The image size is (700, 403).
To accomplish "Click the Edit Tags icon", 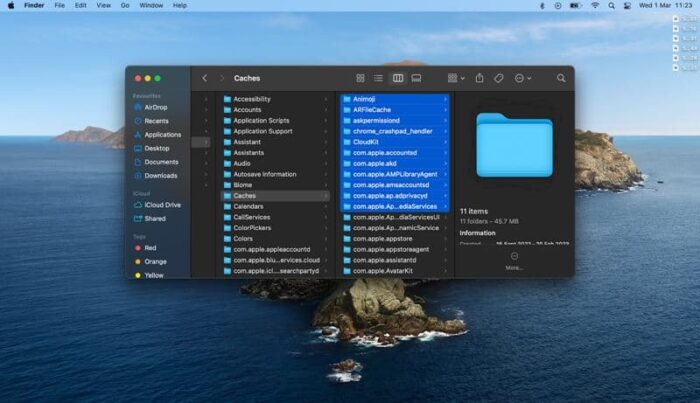I will click(x=499, y=78).
